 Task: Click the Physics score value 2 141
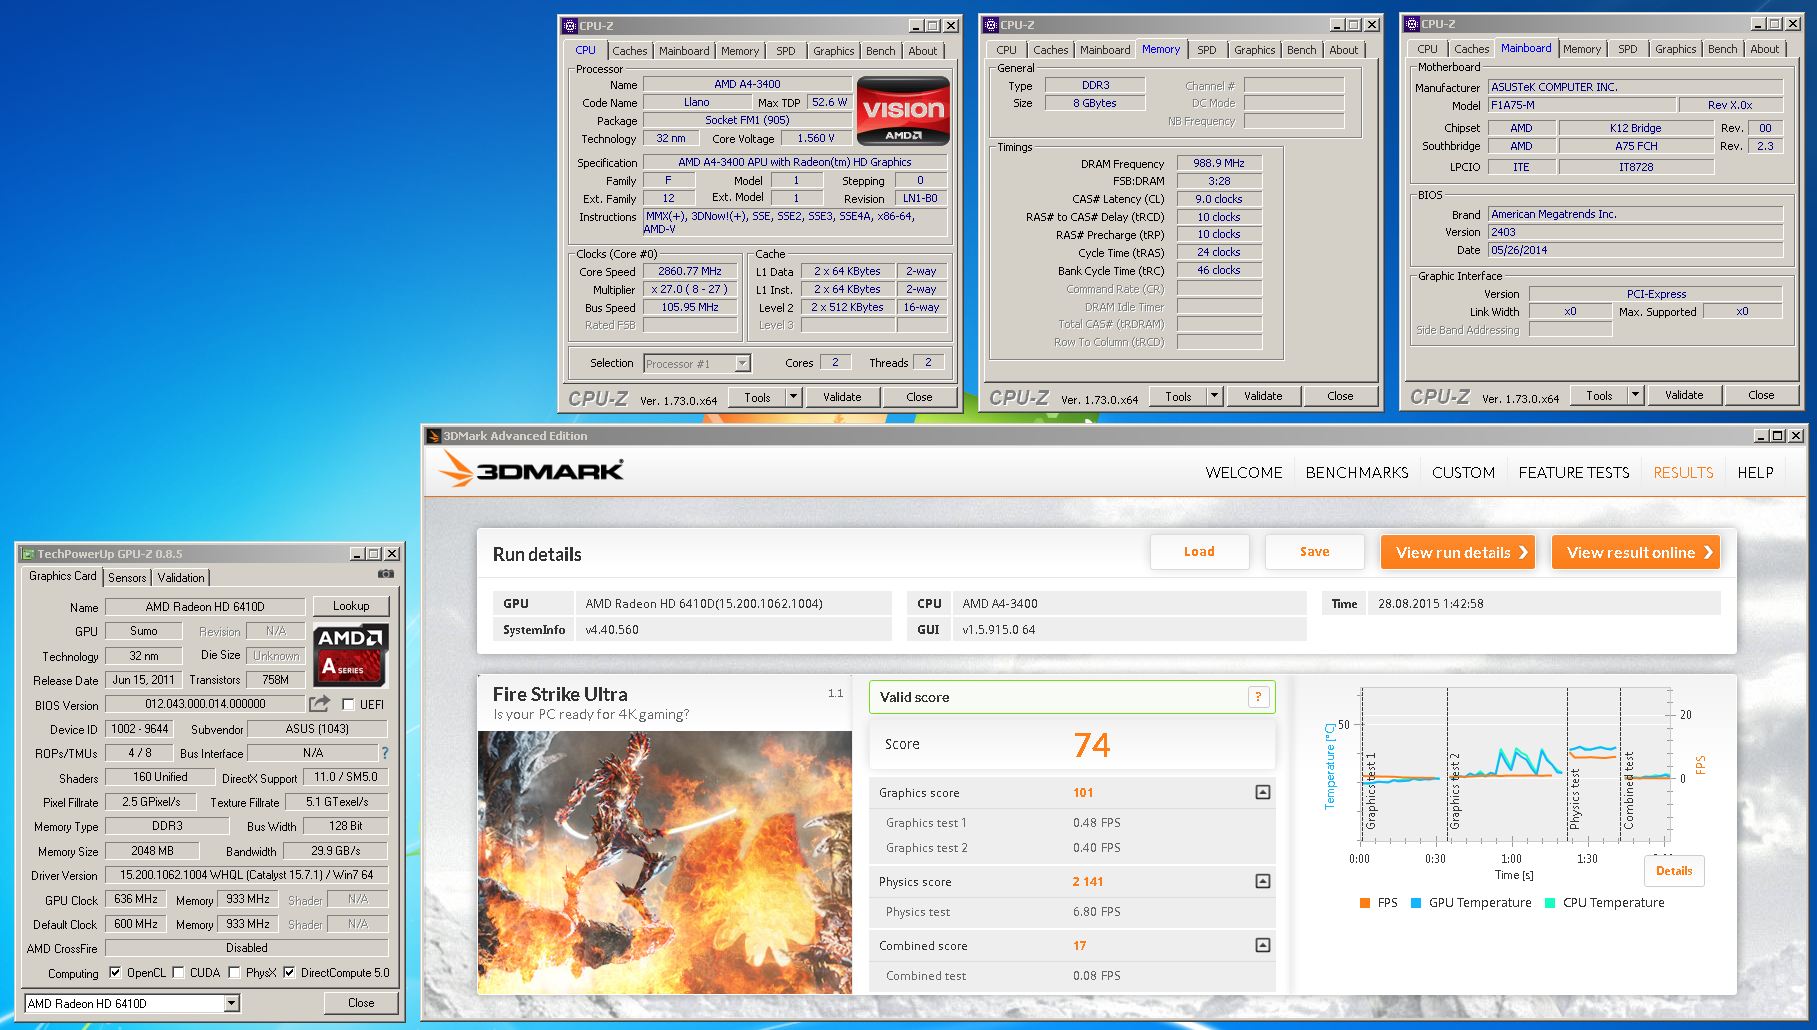point(1088,882)
